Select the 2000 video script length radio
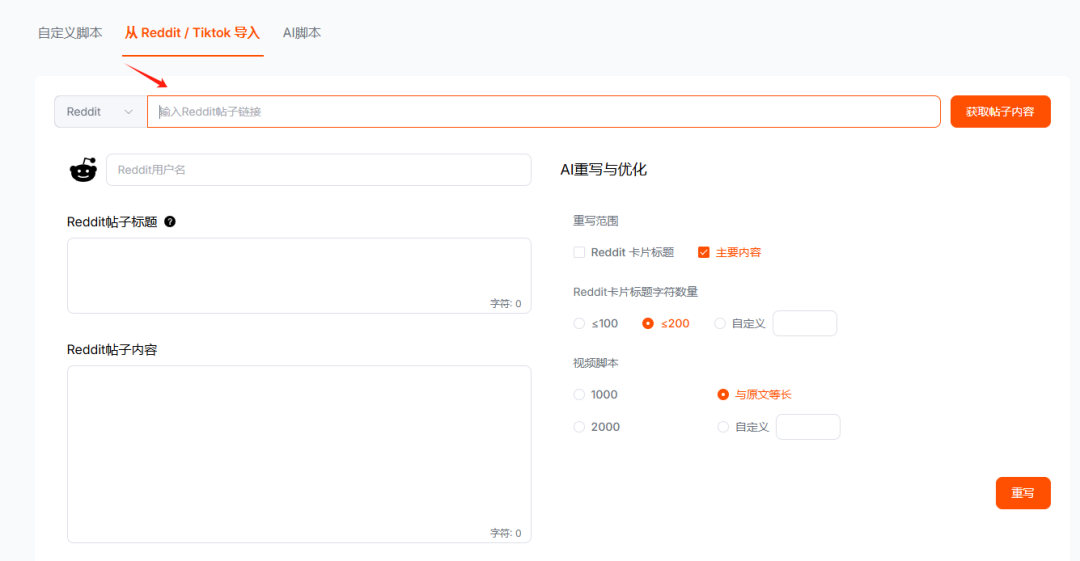 pos(579,427)
